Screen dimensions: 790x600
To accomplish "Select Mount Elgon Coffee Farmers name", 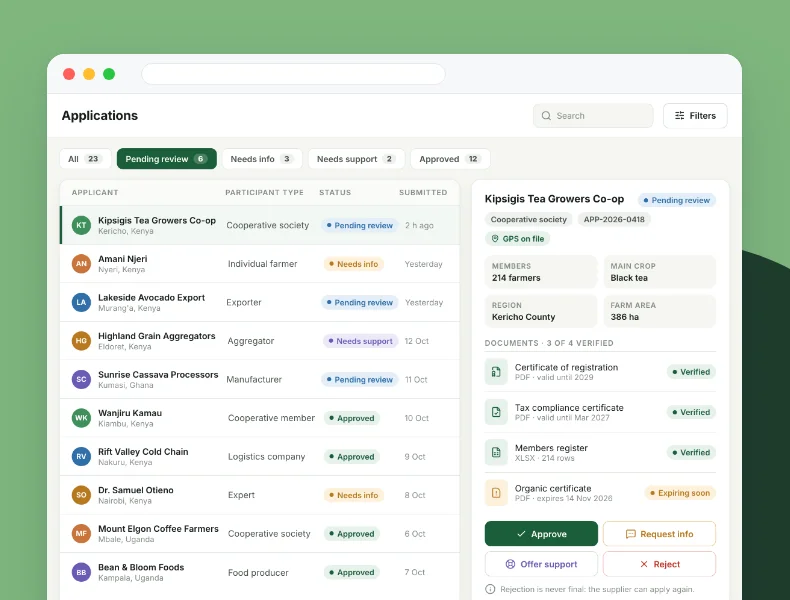I will click(x=158, y=528).
